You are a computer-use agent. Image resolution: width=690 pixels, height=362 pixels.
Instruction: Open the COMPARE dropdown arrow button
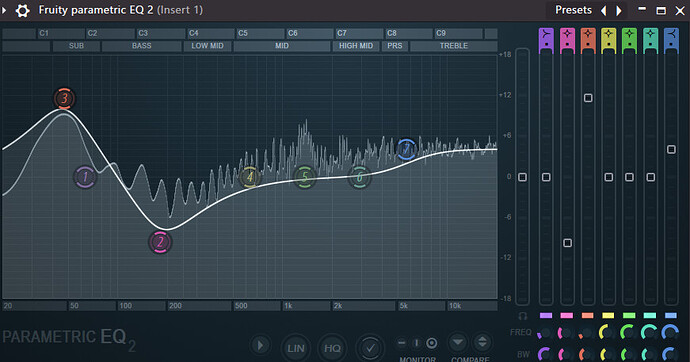tap(458, 342)
